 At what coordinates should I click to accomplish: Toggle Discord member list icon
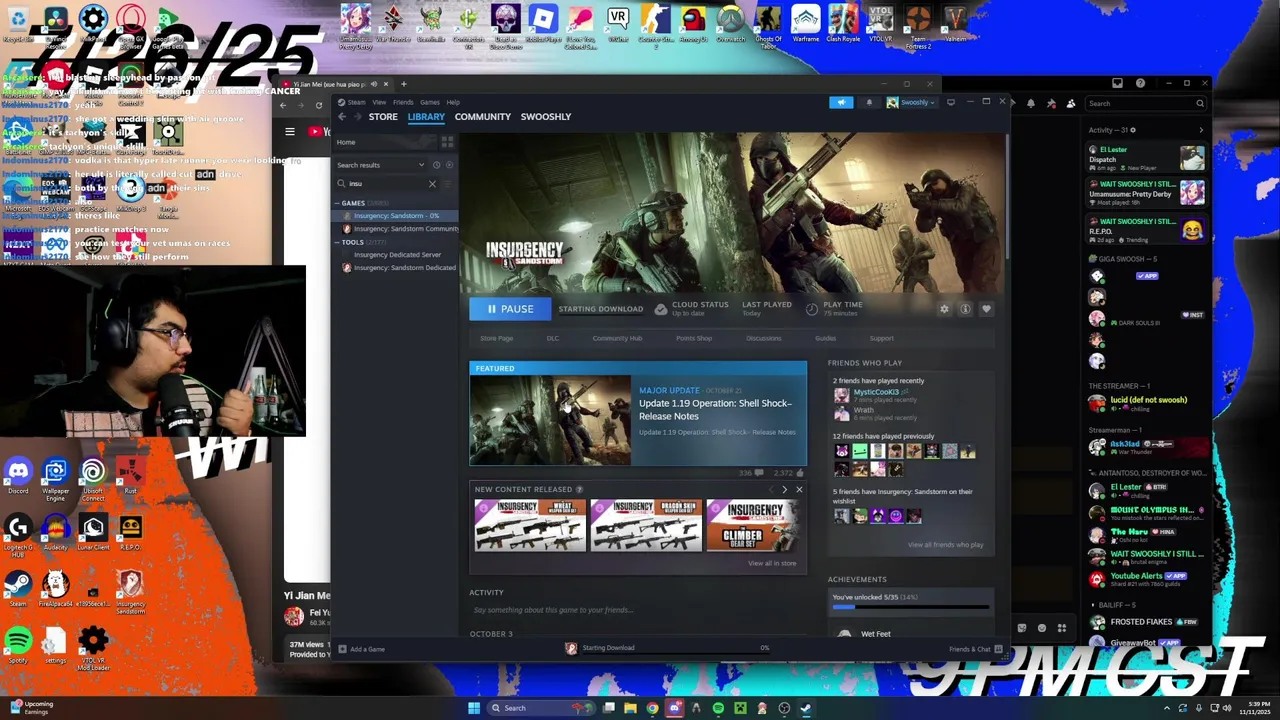pos(1071,103)
